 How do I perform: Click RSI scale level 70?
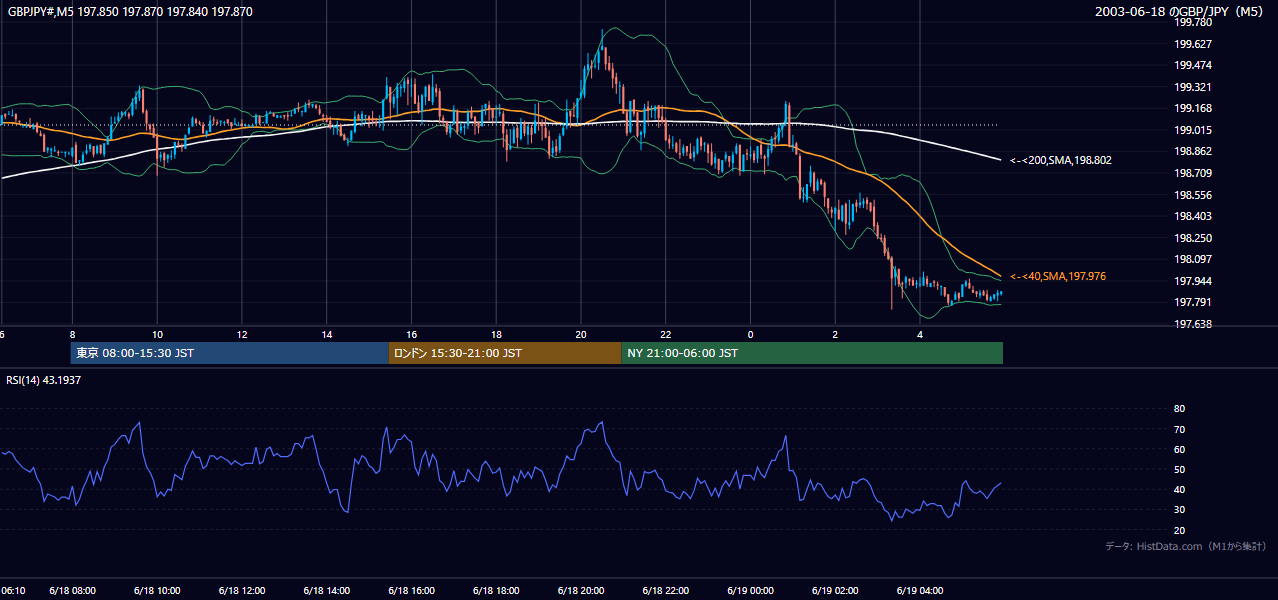point(1179,429)
